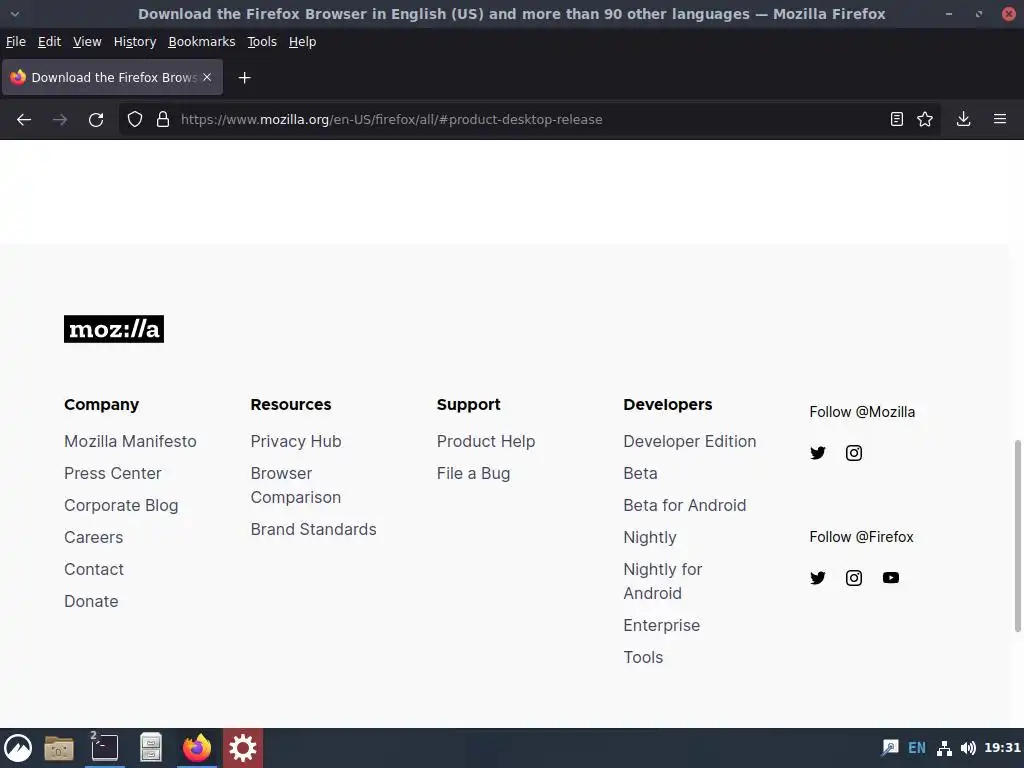This screenshot has height=768, width=1024.
Task: Go back to the previous page
Action: pyautogui.click(x=24, y=120)
